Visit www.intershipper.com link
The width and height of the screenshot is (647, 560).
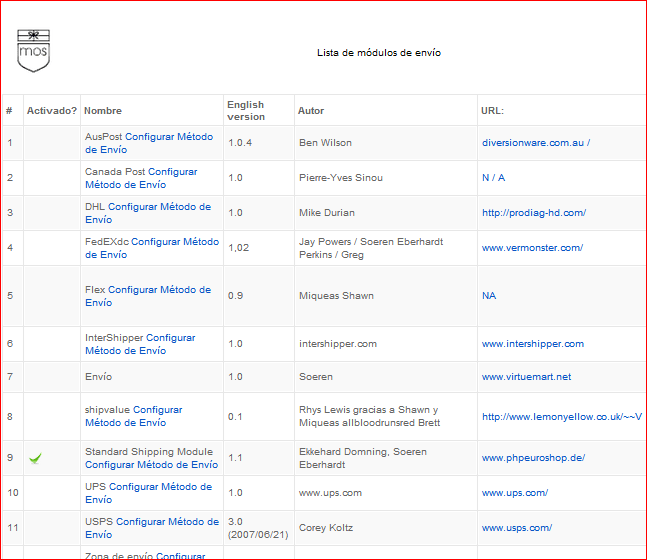[533, 344]
